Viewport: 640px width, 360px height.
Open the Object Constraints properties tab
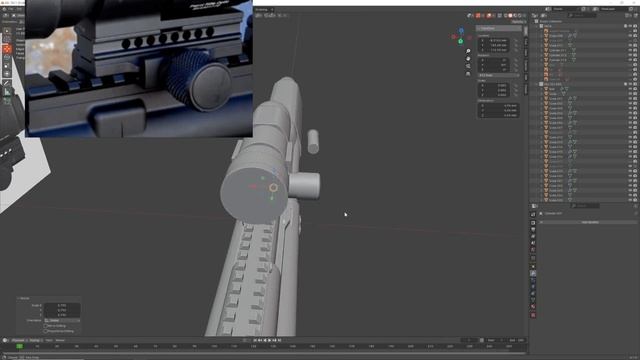[x=533, y=293]
